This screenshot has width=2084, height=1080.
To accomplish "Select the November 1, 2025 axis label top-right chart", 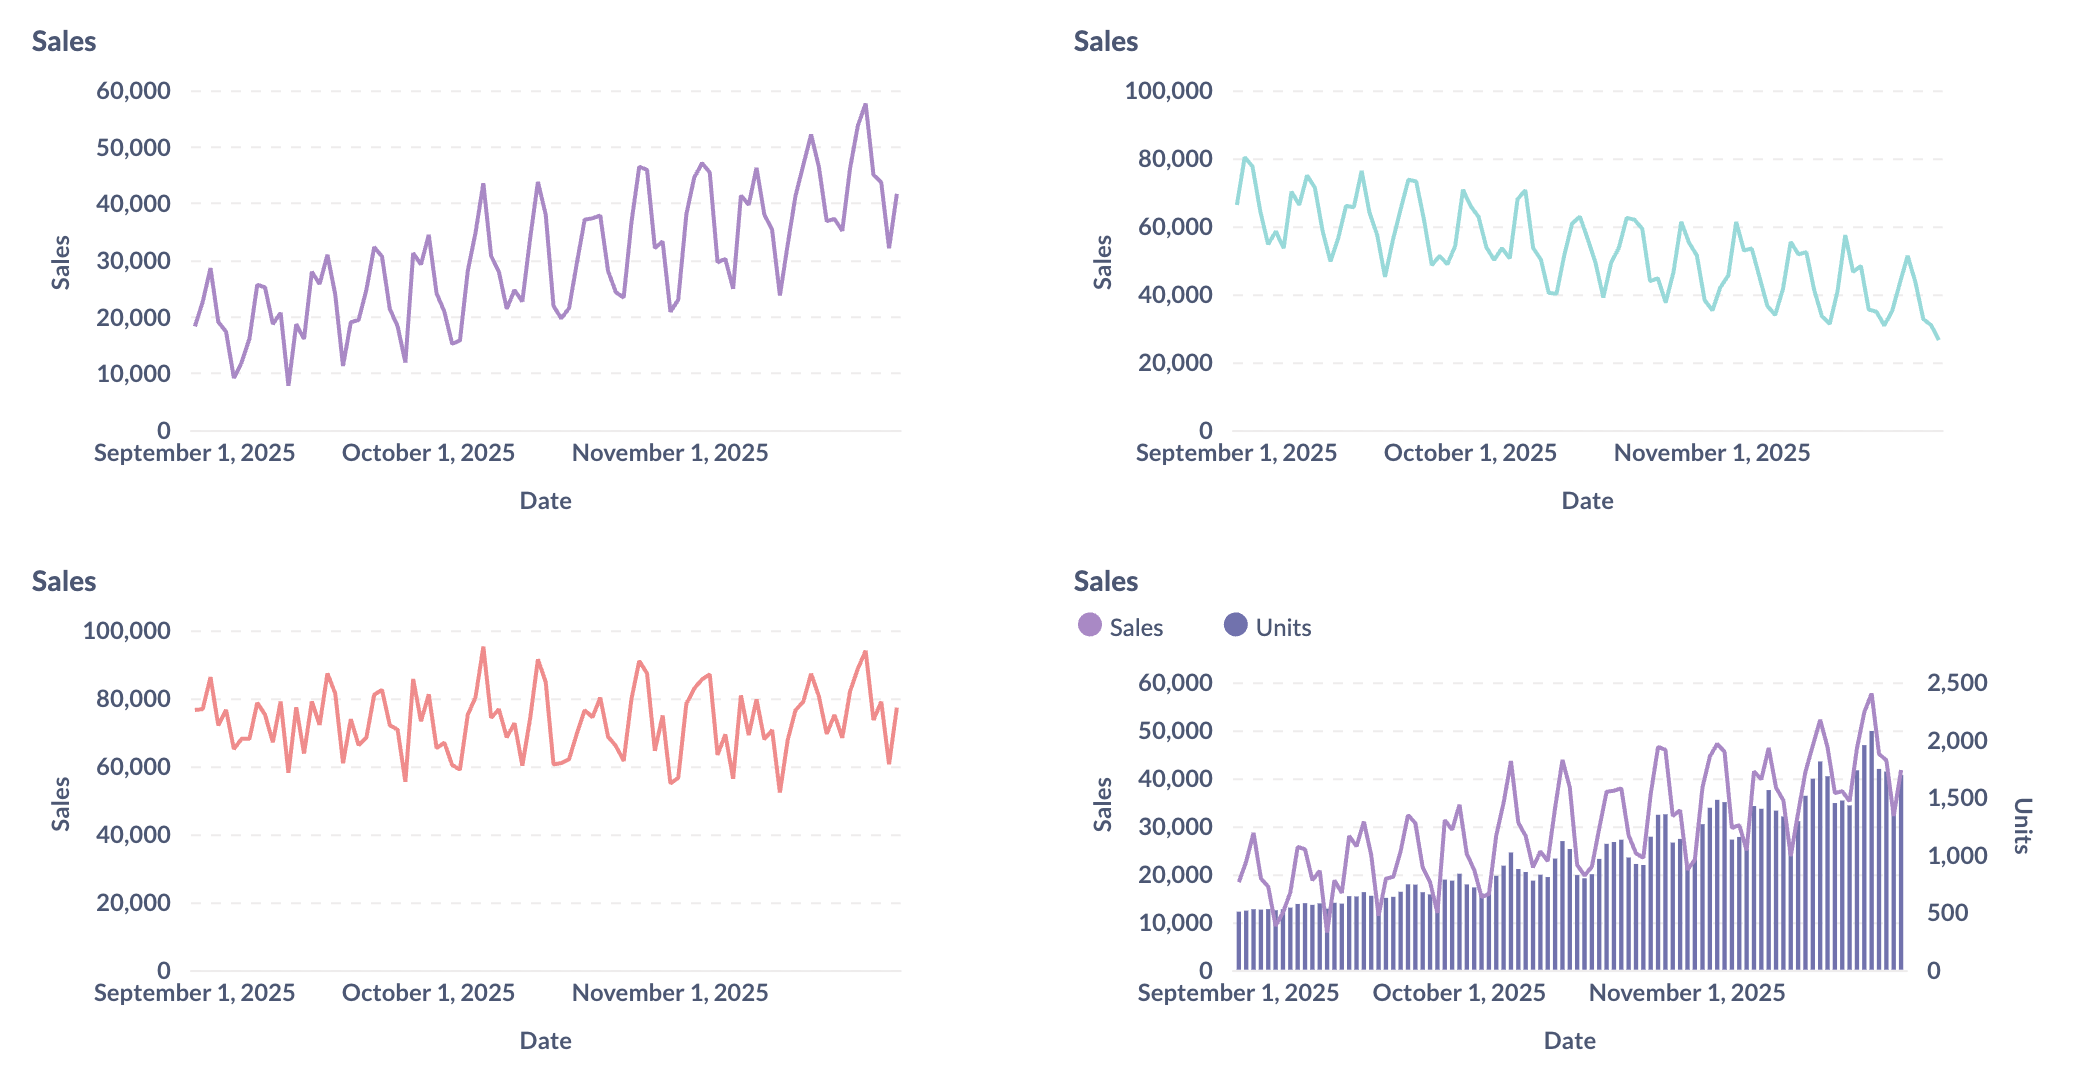I will tap(1712, 452).
